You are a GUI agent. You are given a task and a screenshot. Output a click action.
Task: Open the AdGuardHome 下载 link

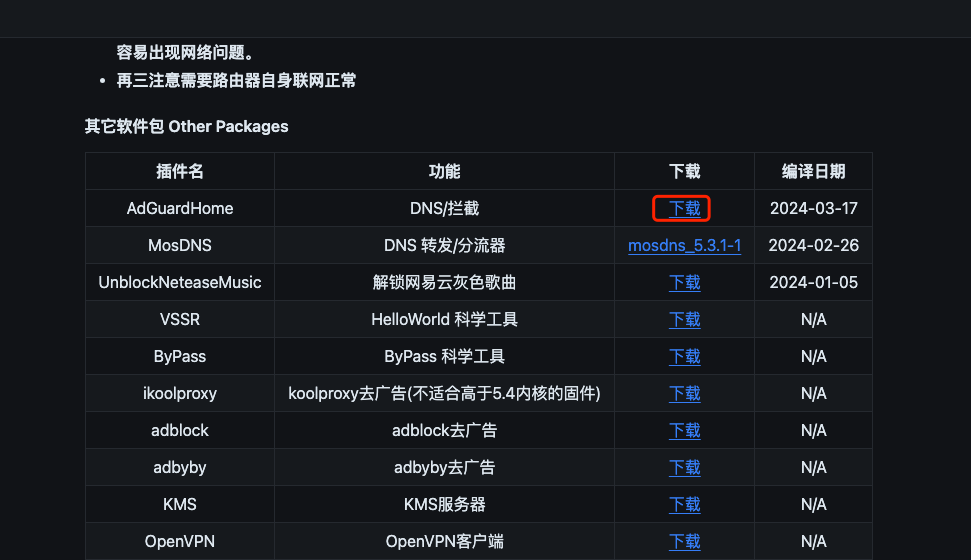684,208
